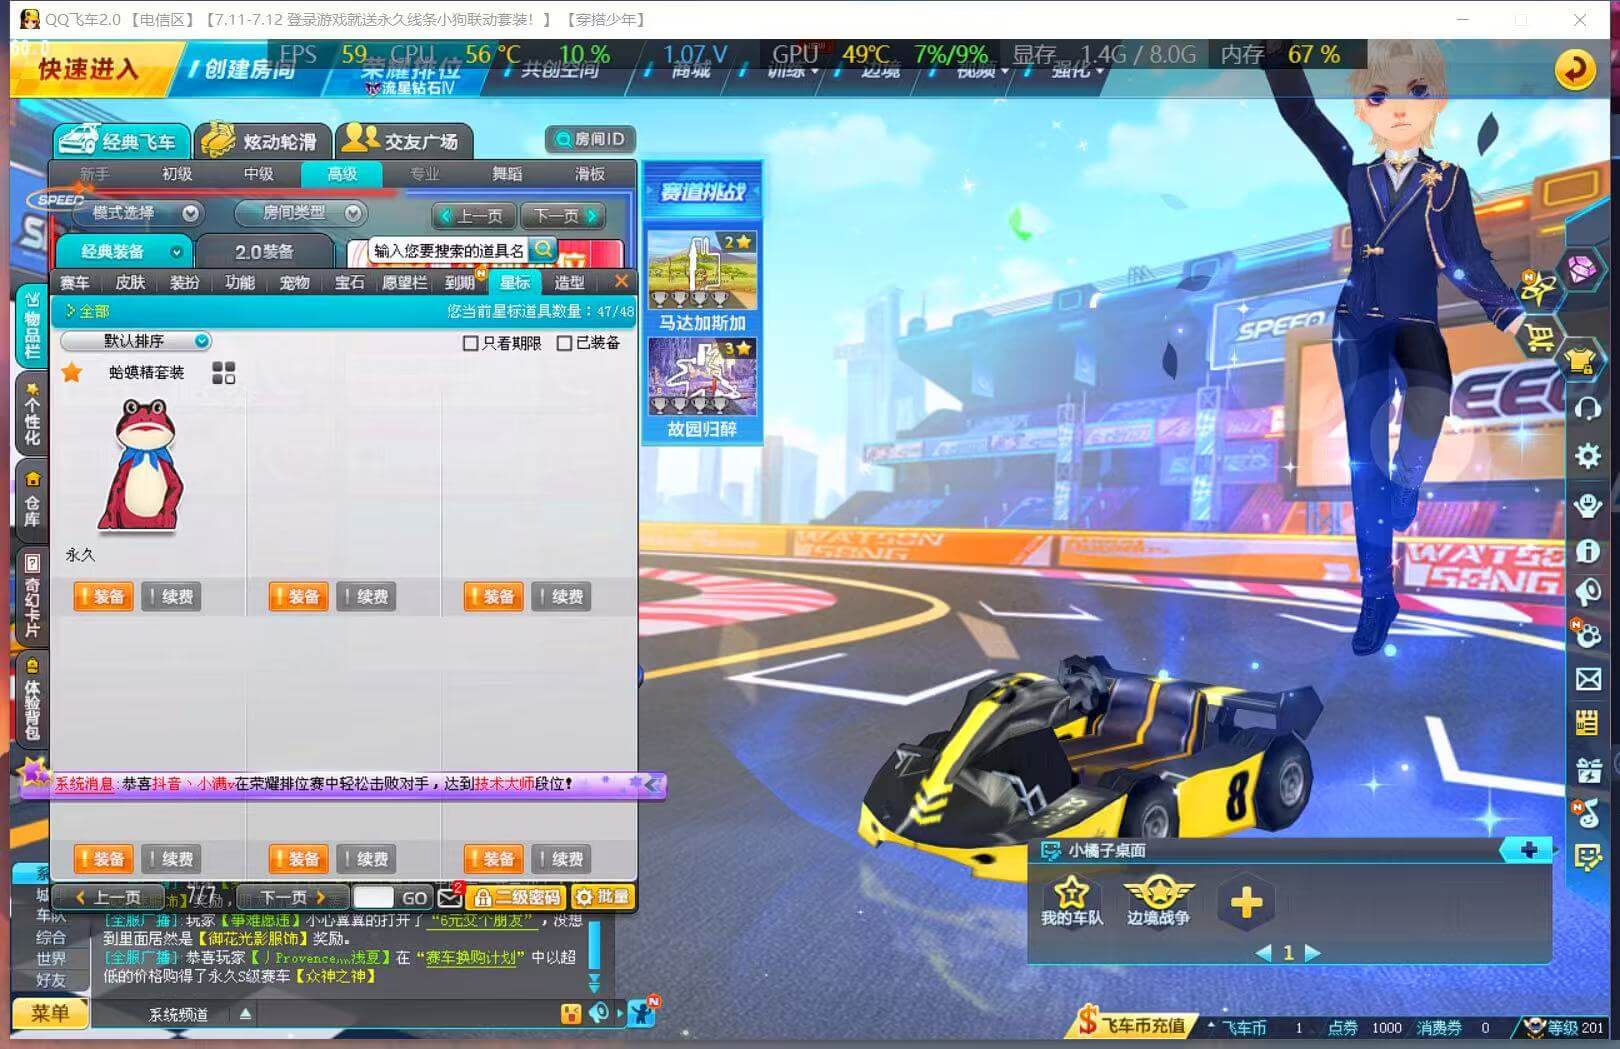Open the mail envelope with red badge

pos(450,897)
